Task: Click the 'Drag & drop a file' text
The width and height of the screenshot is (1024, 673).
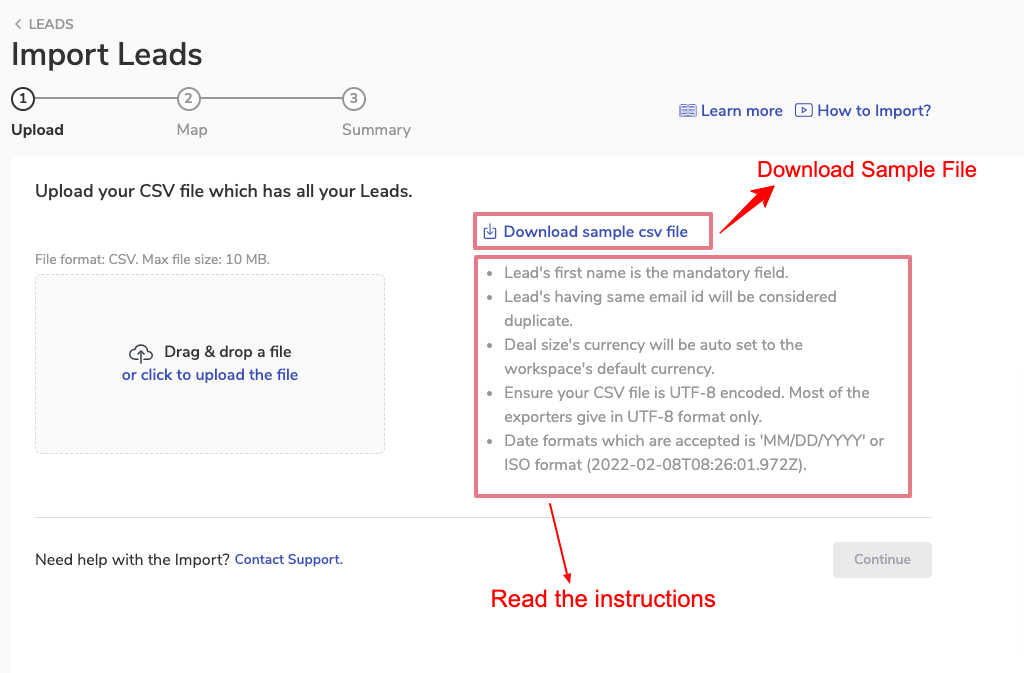Action: tap(228, 352)
